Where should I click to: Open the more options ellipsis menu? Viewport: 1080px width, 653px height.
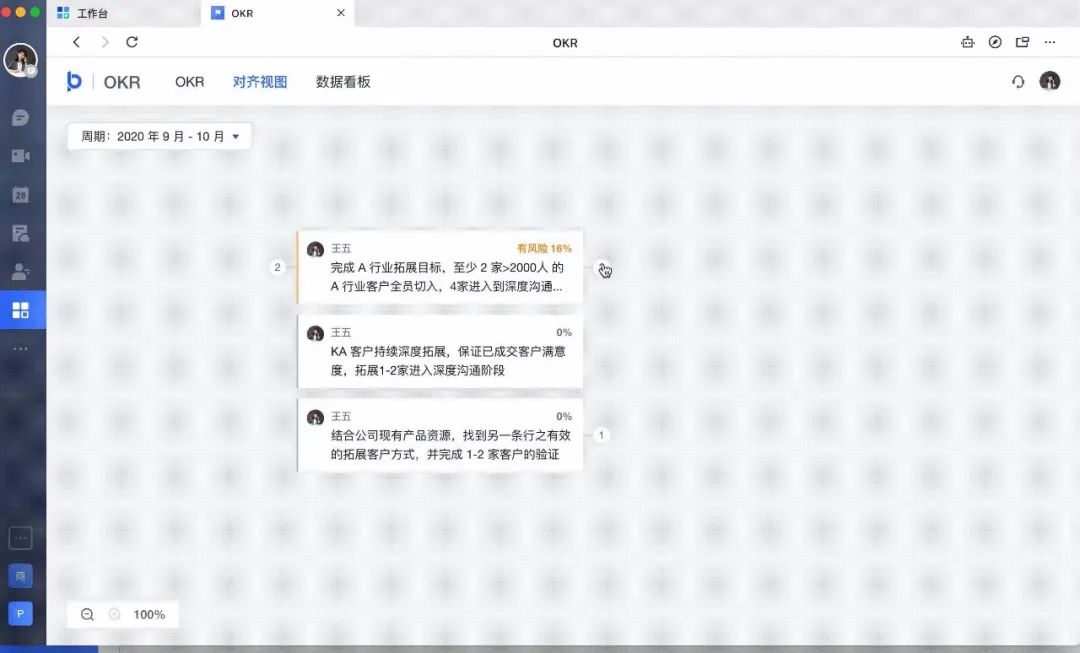click(x=1050, y=42)
